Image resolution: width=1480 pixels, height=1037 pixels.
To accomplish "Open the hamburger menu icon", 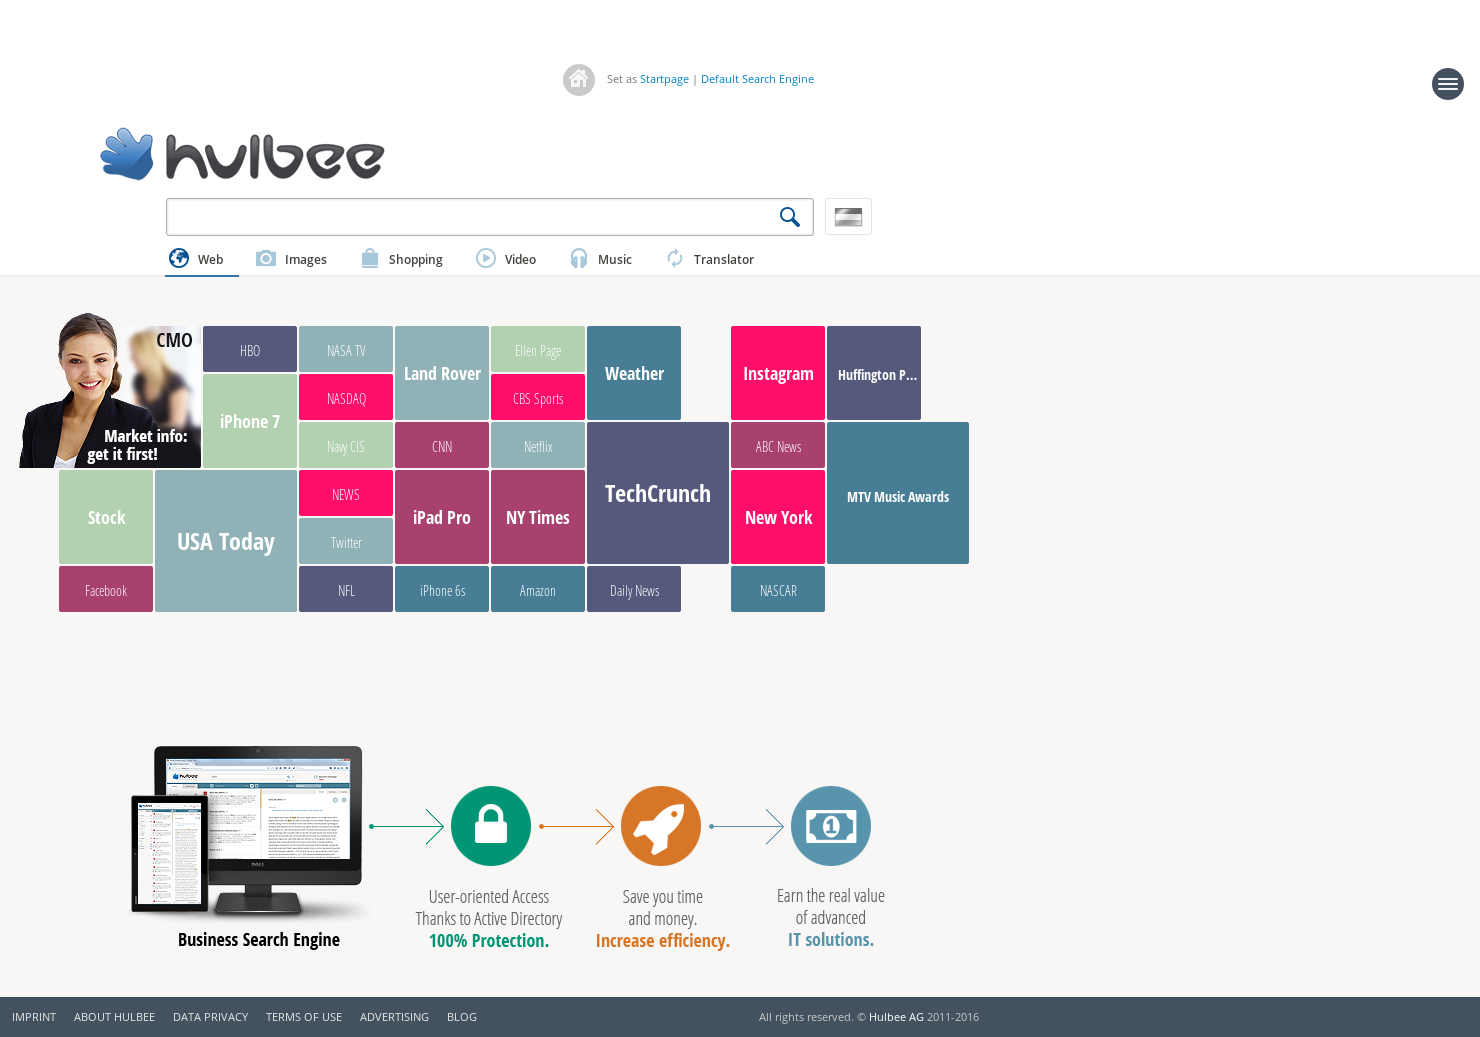I will [1448, 84].
